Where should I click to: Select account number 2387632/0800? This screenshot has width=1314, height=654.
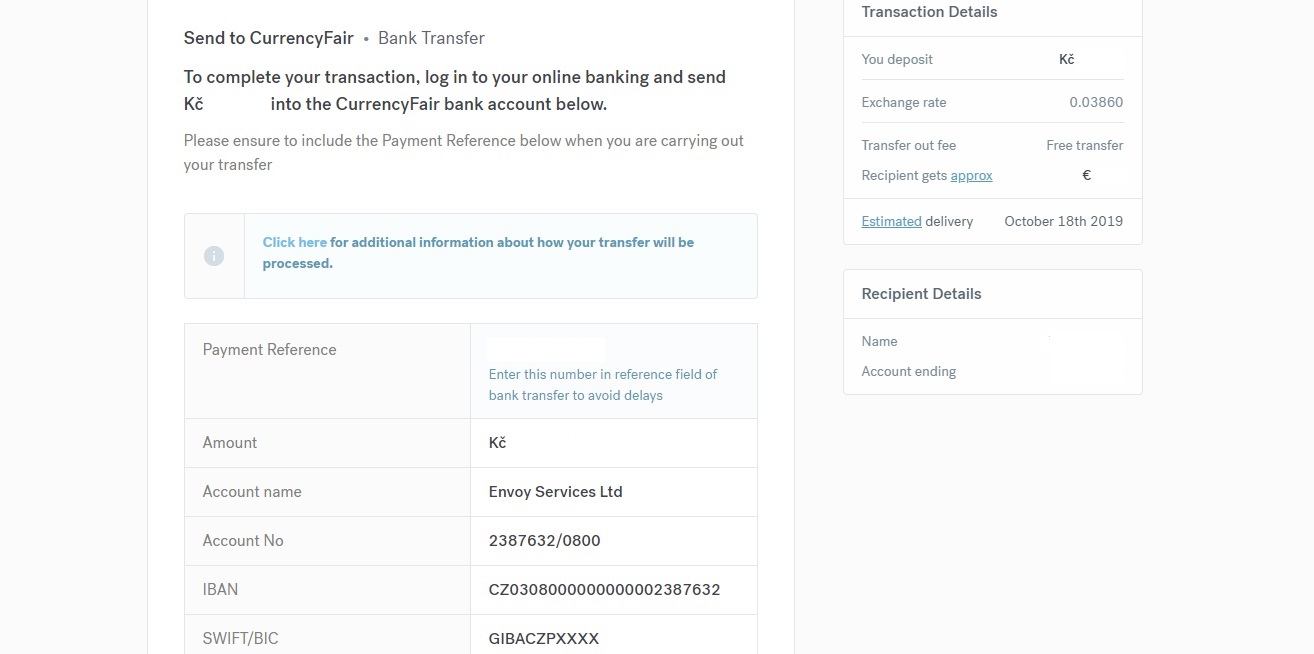point(544,540)
